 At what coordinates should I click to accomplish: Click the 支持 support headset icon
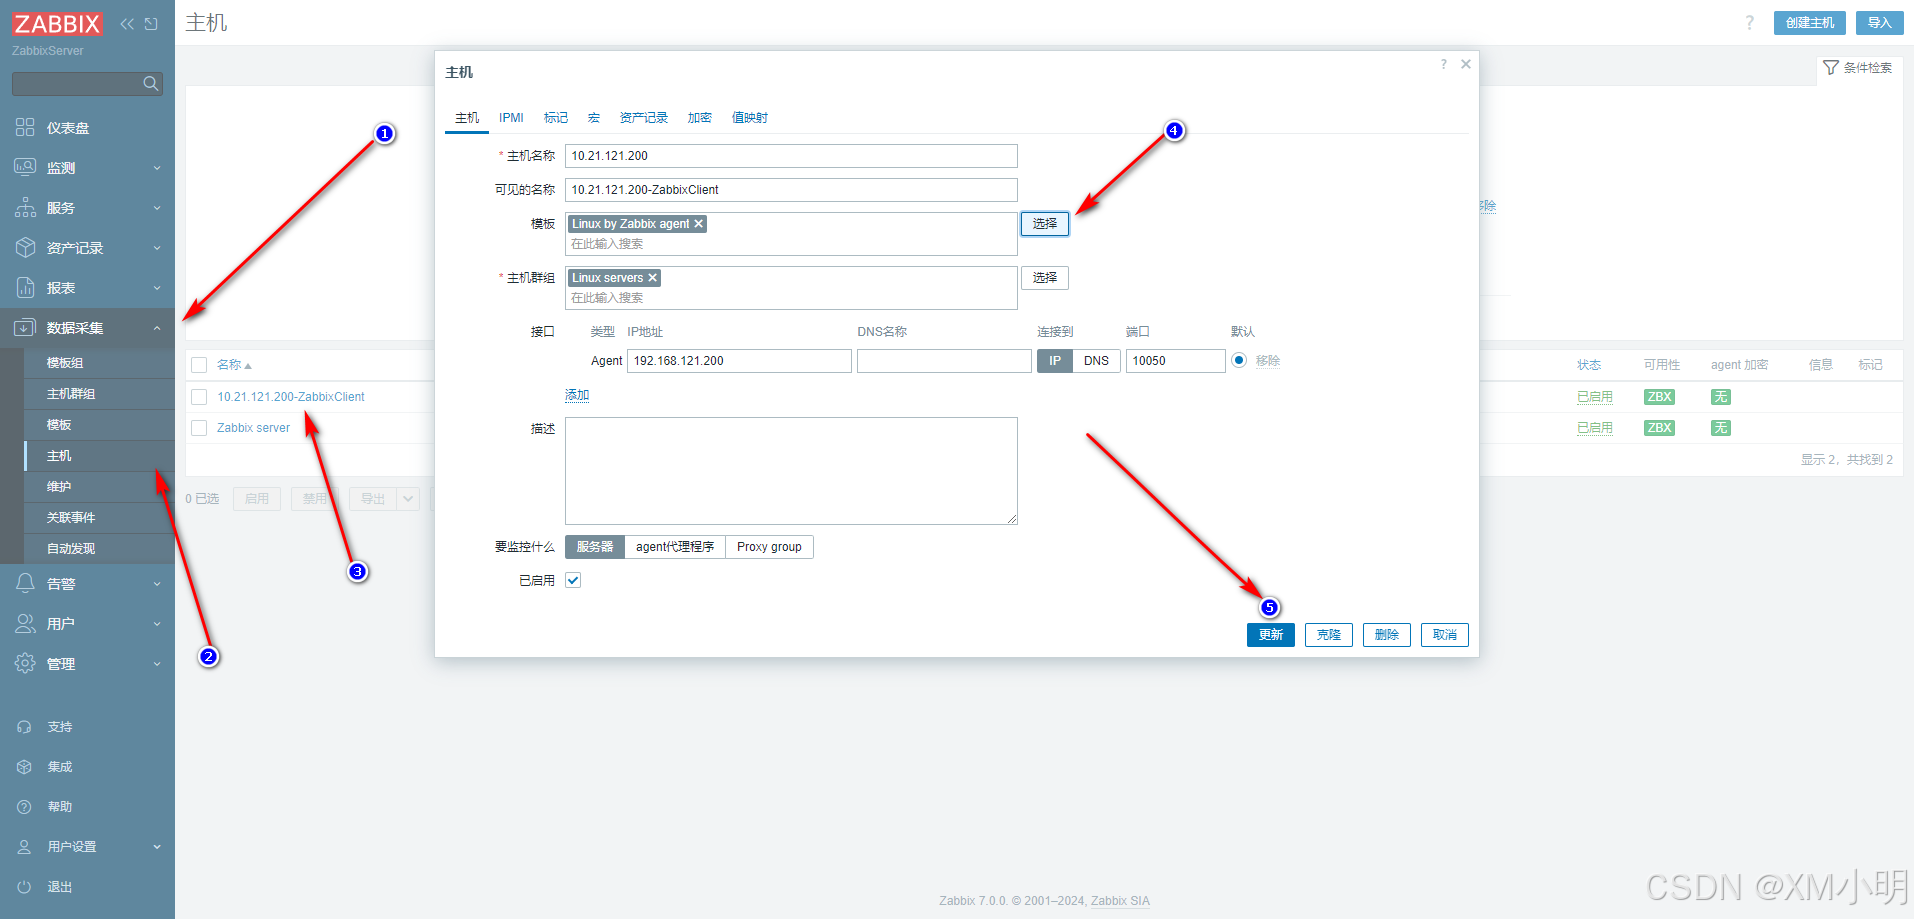[x=25, y=727]
